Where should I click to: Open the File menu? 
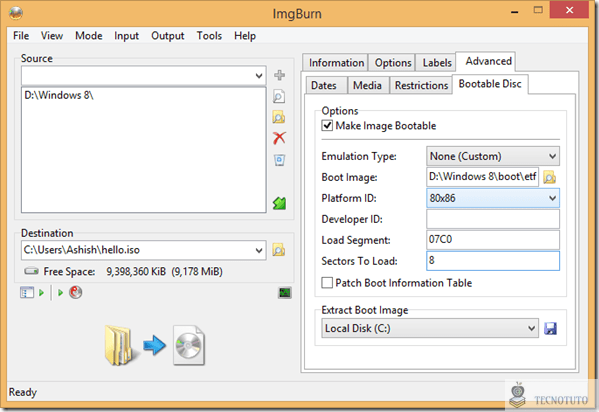[x=21, y=36]
